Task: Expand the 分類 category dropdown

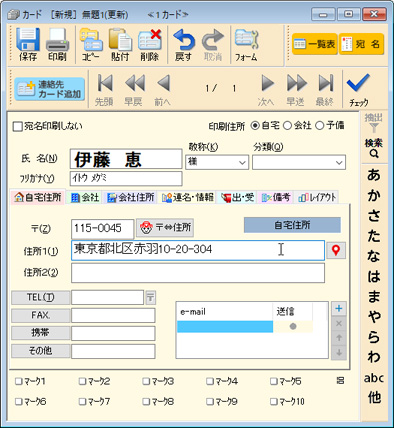Action: [339, 163]
